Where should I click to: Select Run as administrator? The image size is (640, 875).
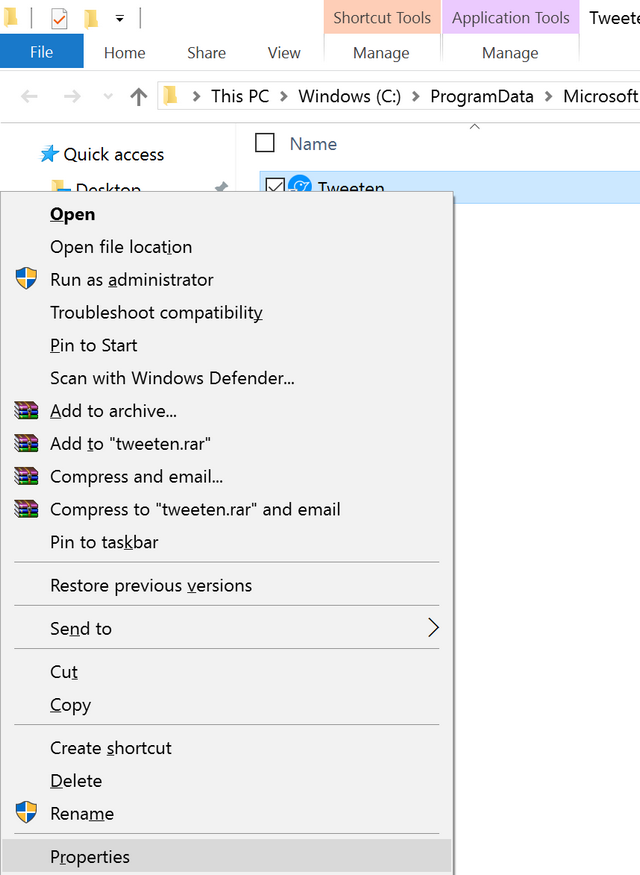click(227, 280)
